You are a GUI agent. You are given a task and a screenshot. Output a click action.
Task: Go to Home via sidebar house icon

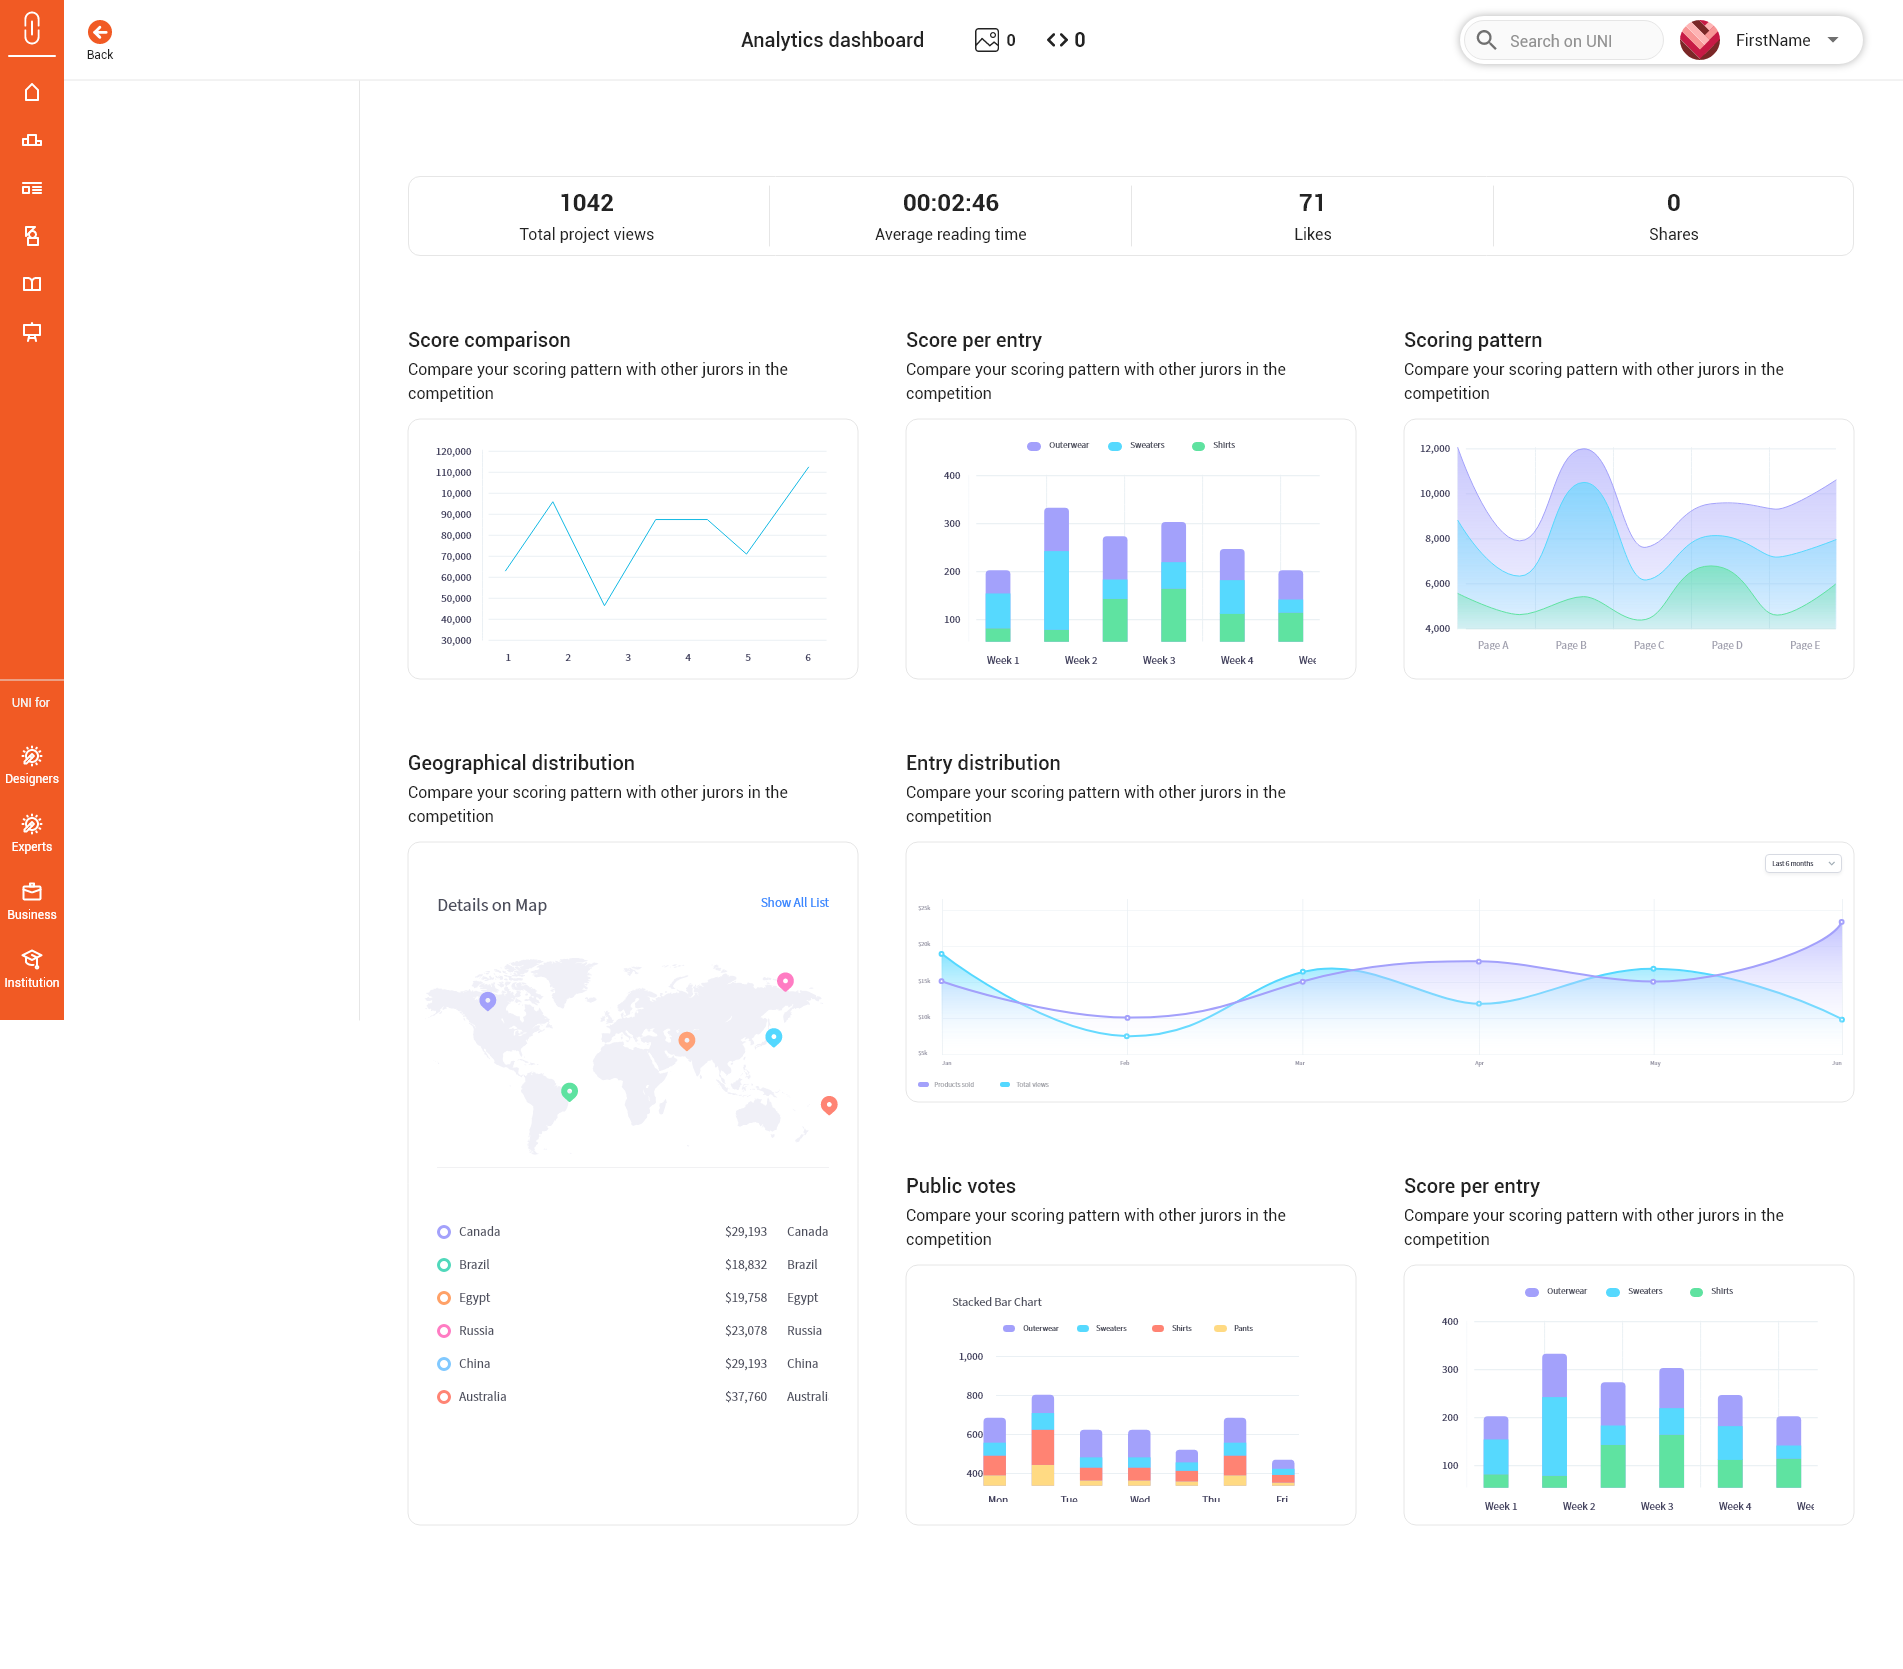[32, 92]
